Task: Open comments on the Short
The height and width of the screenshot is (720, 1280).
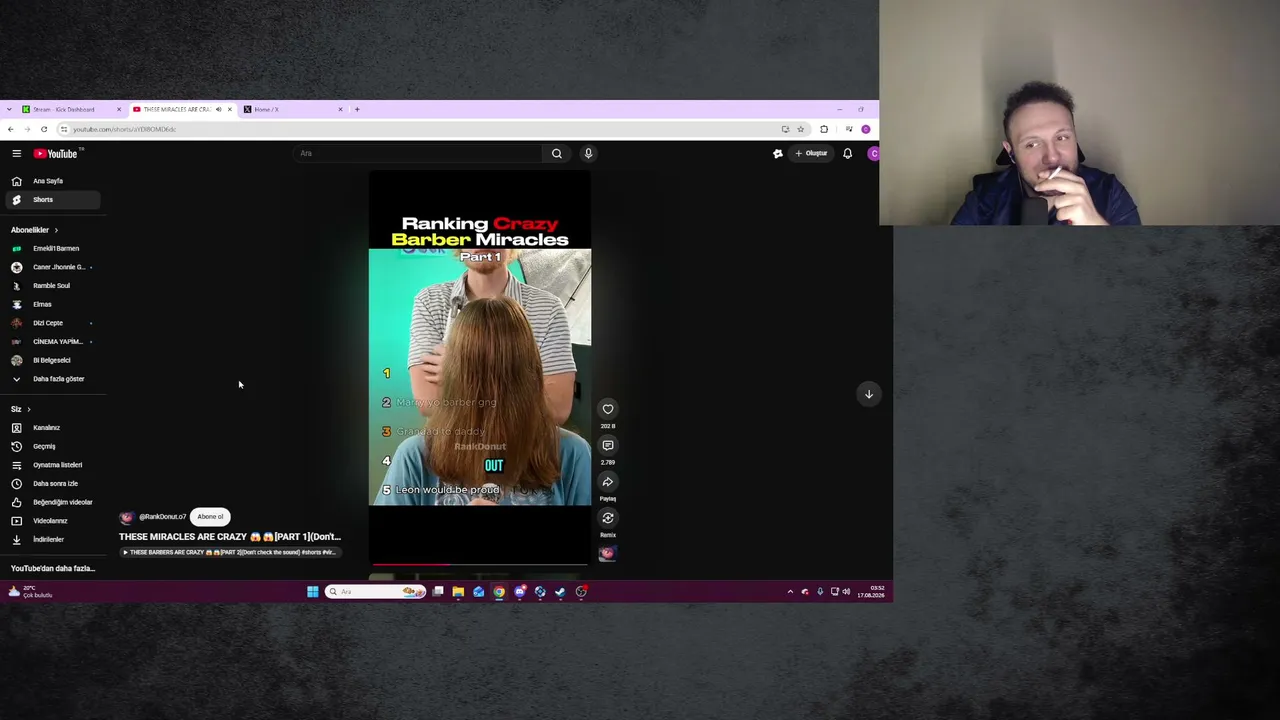Action: click(608, 445)
